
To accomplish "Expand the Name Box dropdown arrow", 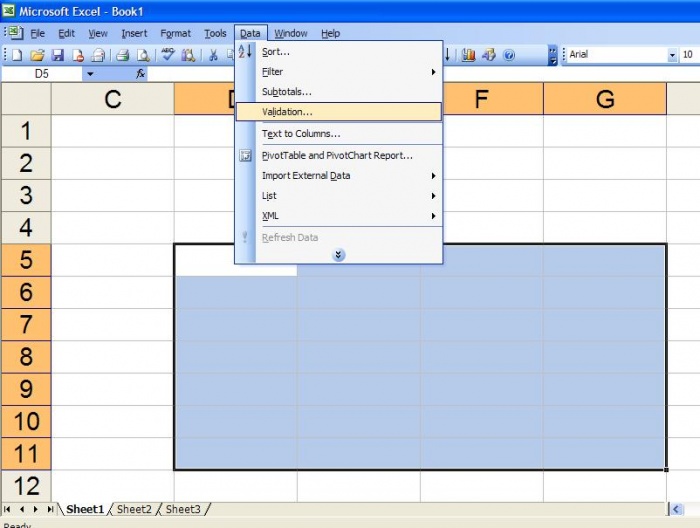I will point(90,74).
